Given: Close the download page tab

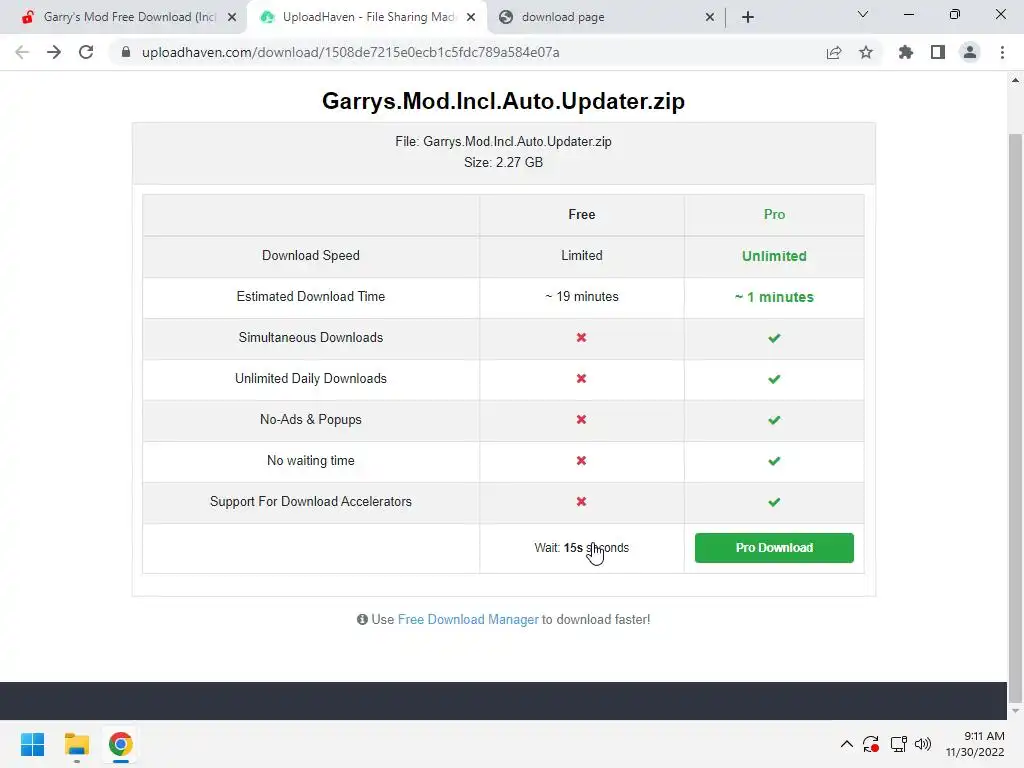Looking at the screenshot, I should tap(710, 18).
